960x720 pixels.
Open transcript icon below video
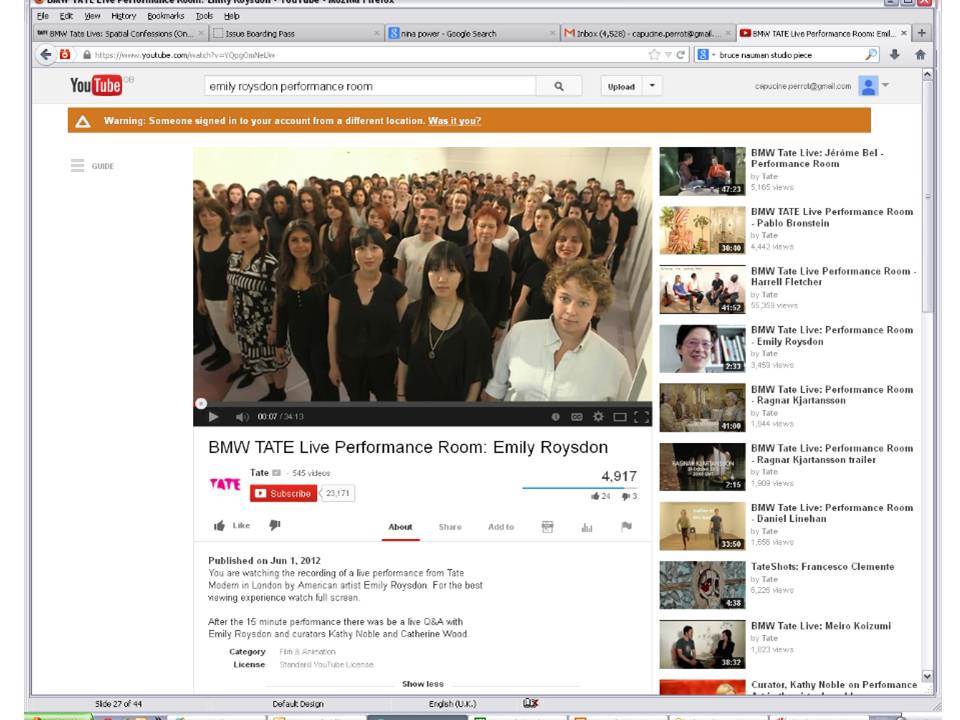(547, 527)
